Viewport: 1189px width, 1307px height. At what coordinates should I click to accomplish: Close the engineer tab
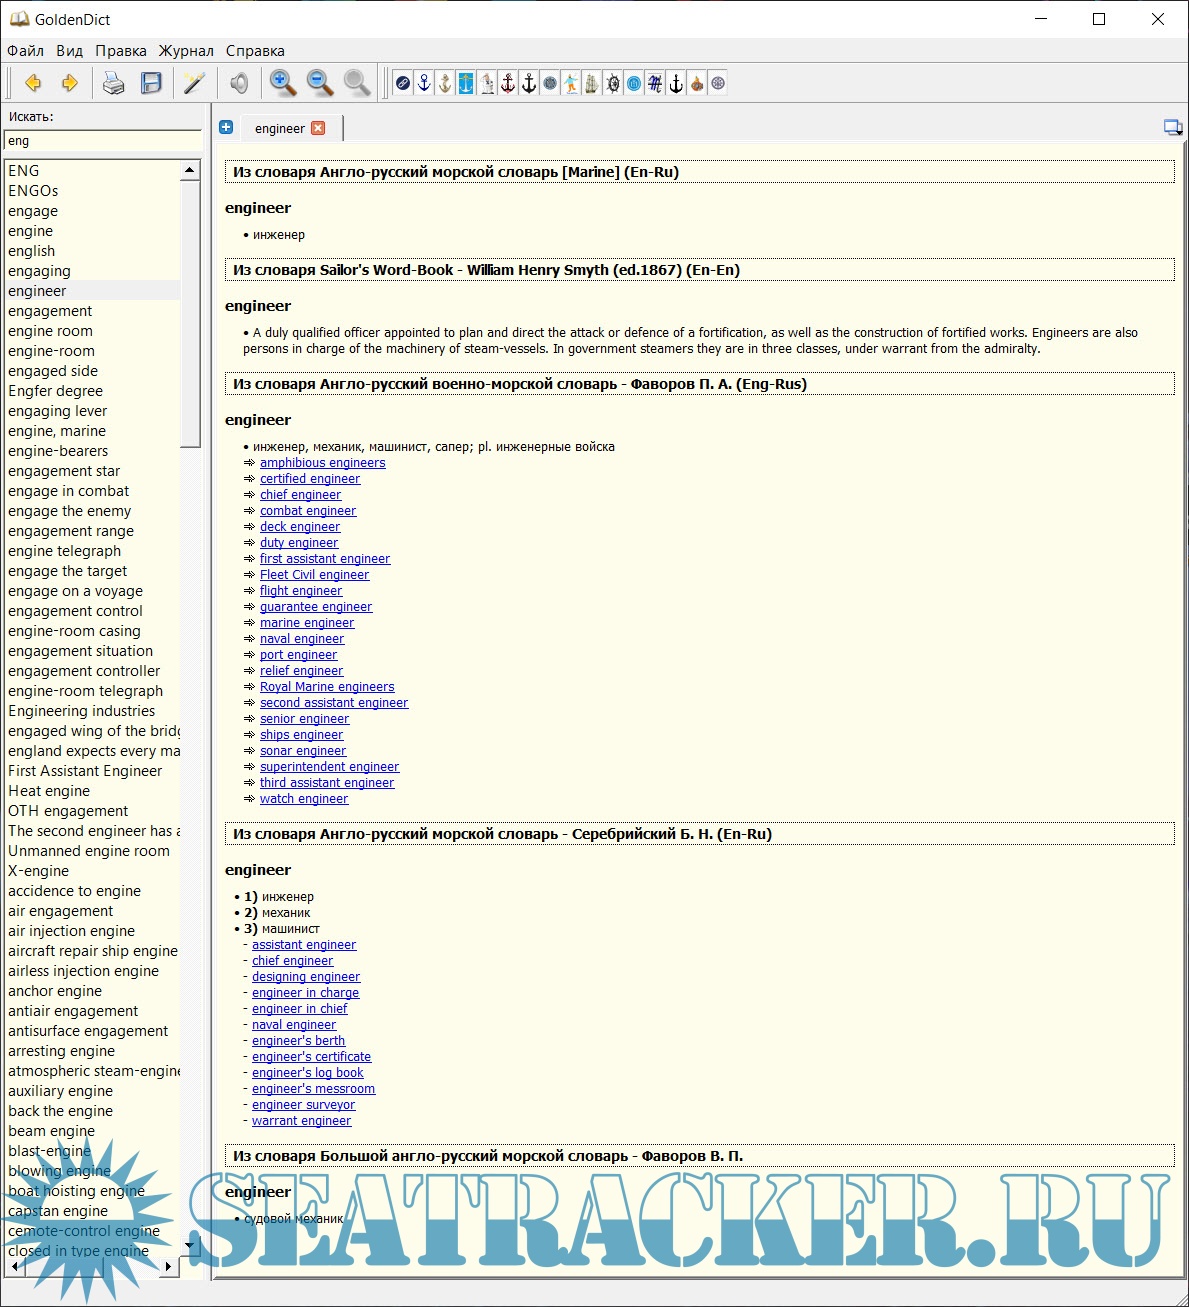[318, 128]
